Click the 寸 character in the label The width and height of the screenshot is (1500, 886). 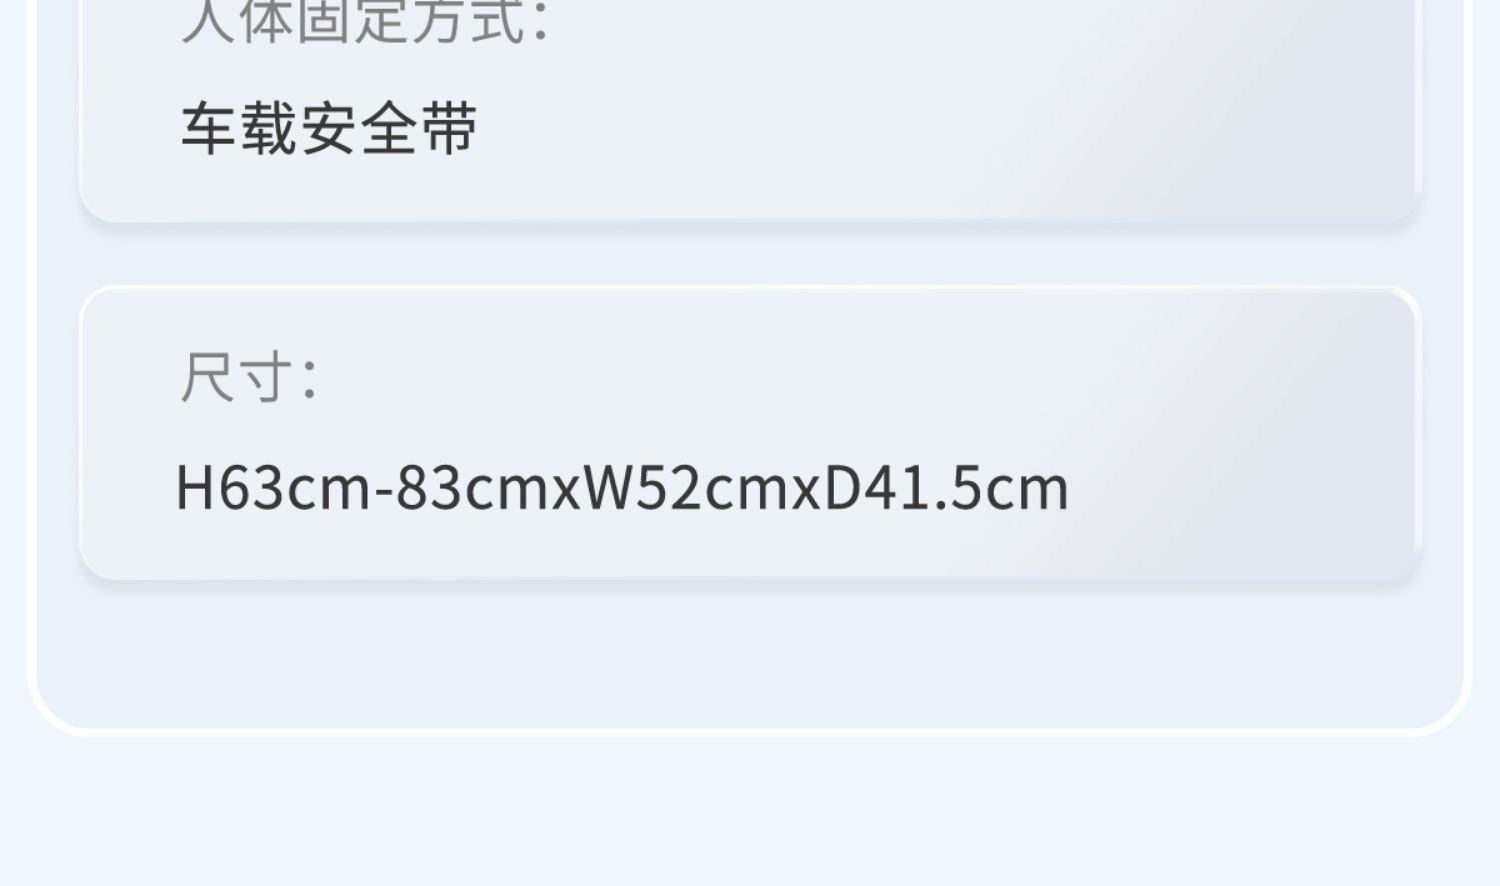click(x=267, y=377)
